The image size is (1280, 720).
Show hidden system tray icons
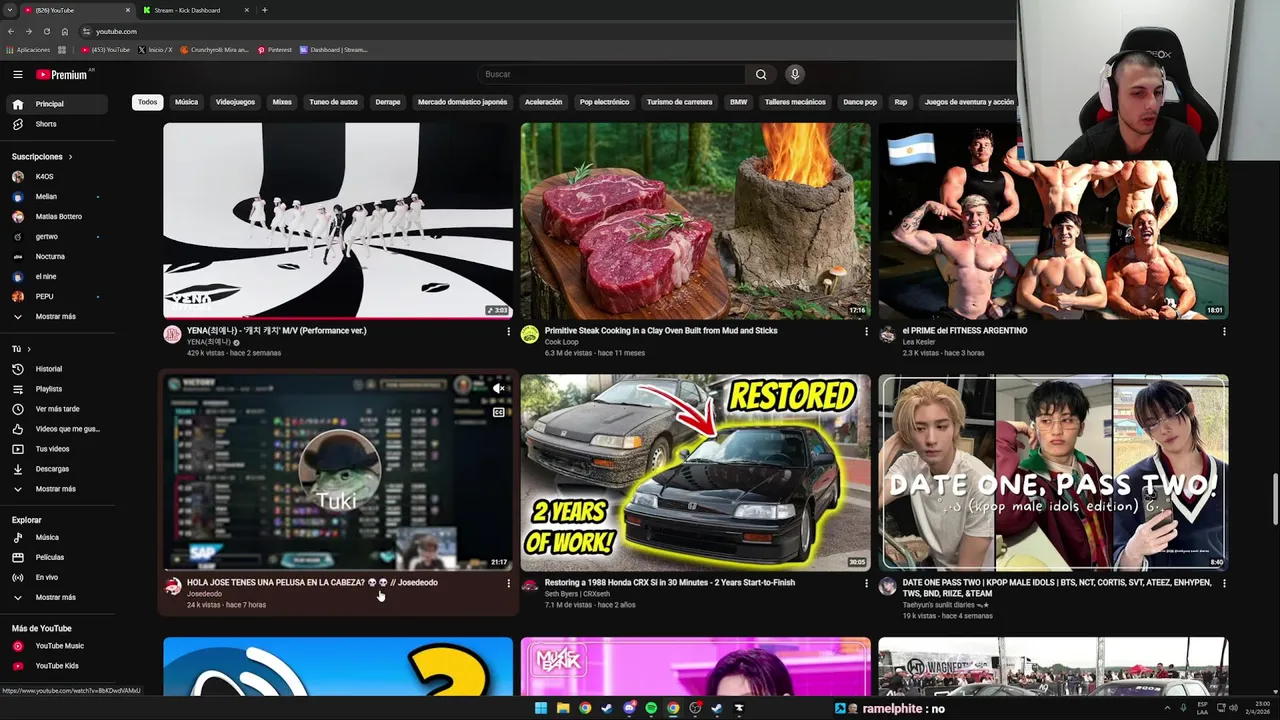point(1167,708)
